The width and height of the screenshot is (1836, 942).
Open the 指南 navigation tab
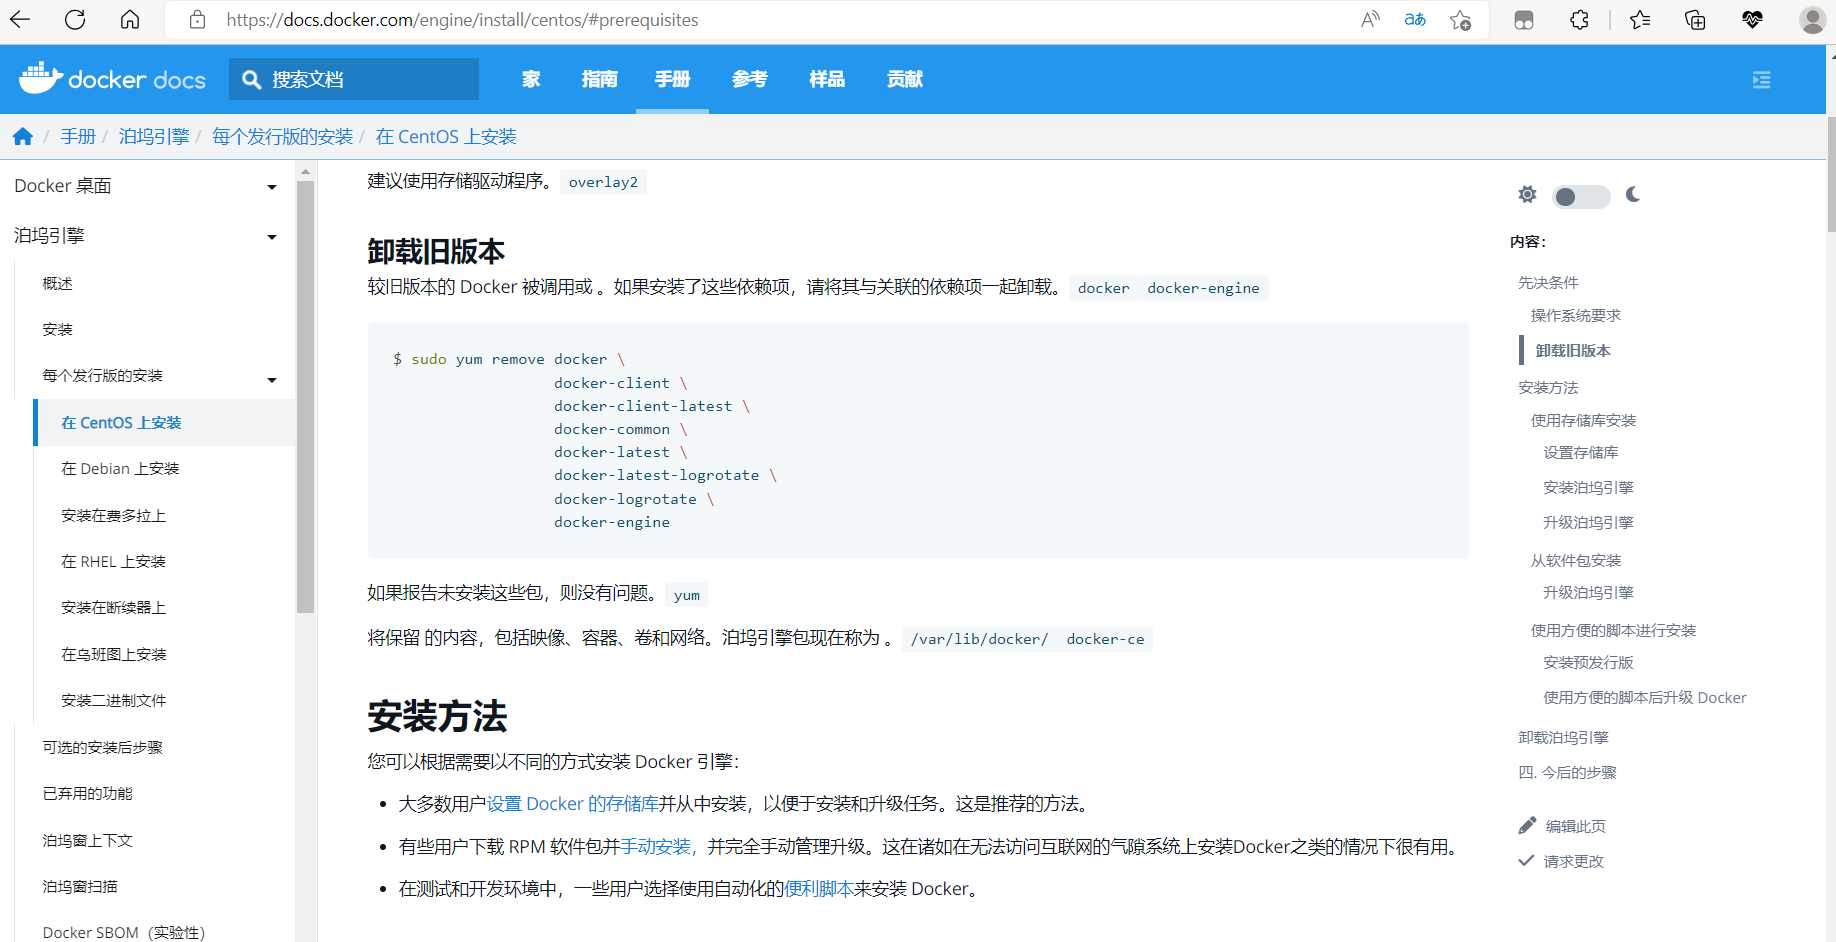(x=600, y=79)
